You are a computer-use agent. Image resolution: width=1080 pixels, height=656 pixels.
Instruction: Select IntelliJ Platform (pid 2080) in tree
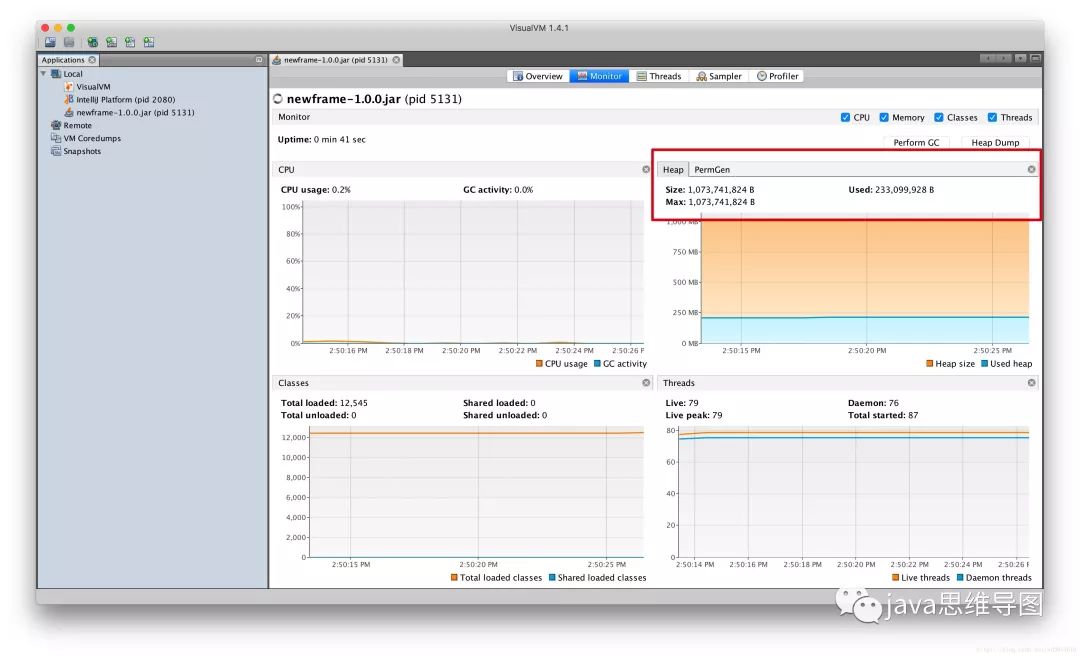tap(125, 99)
